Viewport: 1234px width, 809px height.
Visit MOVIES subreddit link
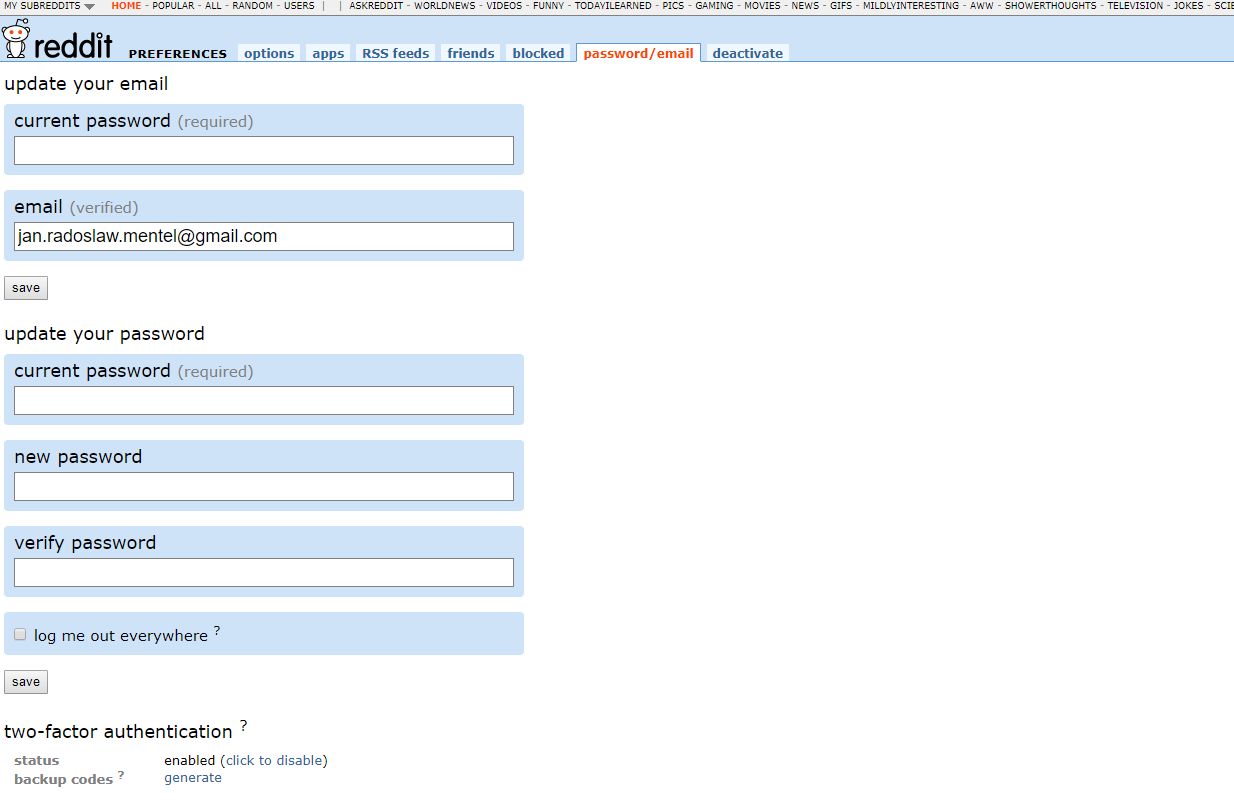click(762, 6)
